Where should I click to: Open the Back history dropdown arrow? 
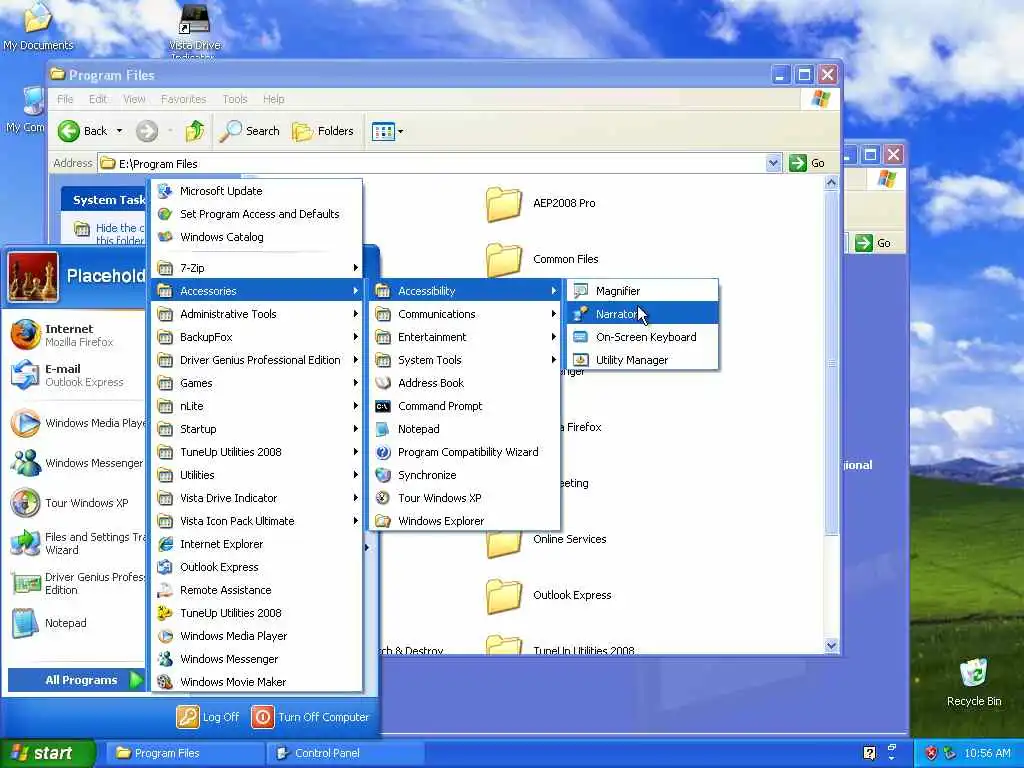pos(120,131)
